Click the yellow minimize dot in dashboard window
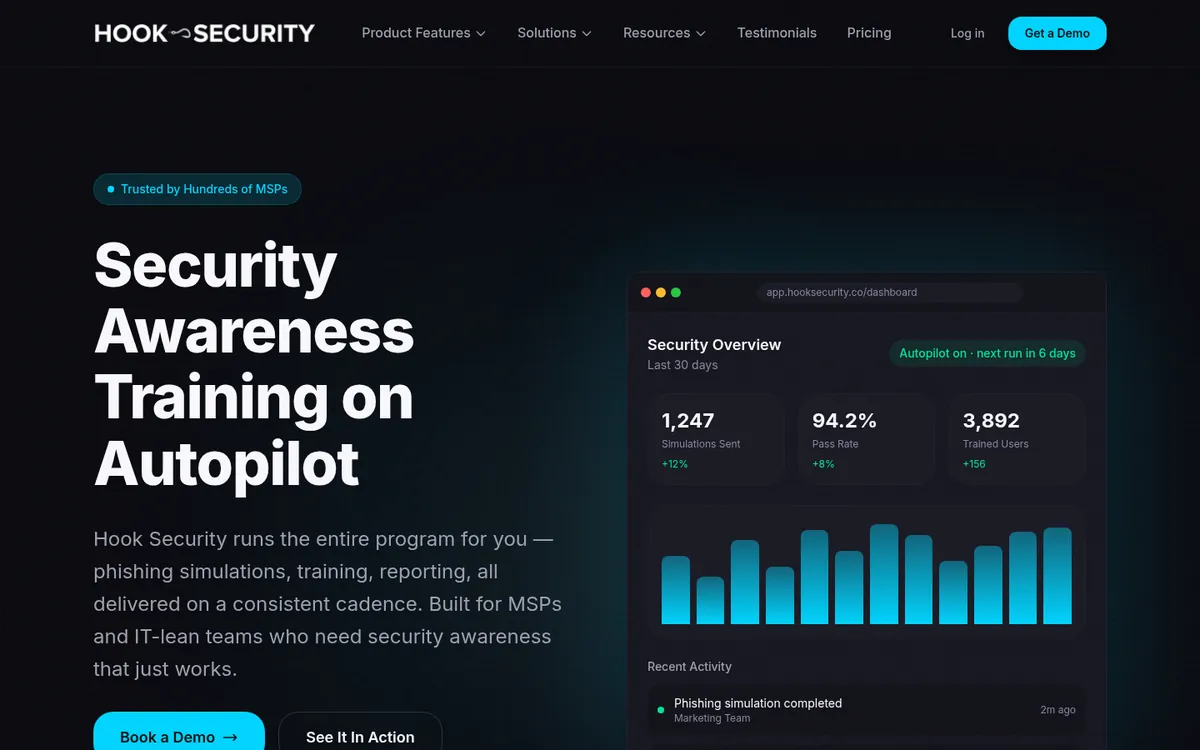The width and height of the screenshot is (1200, 750). pos(661,293)
